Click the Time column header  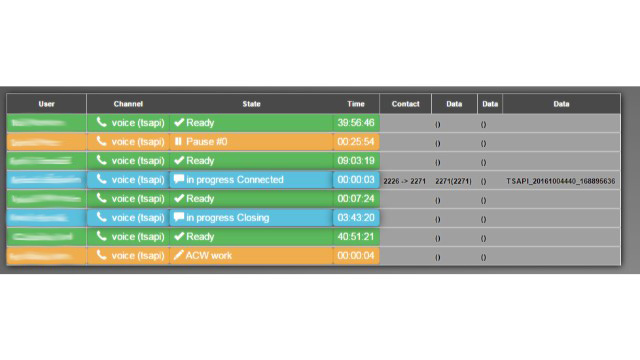click(x=356, y=104)
